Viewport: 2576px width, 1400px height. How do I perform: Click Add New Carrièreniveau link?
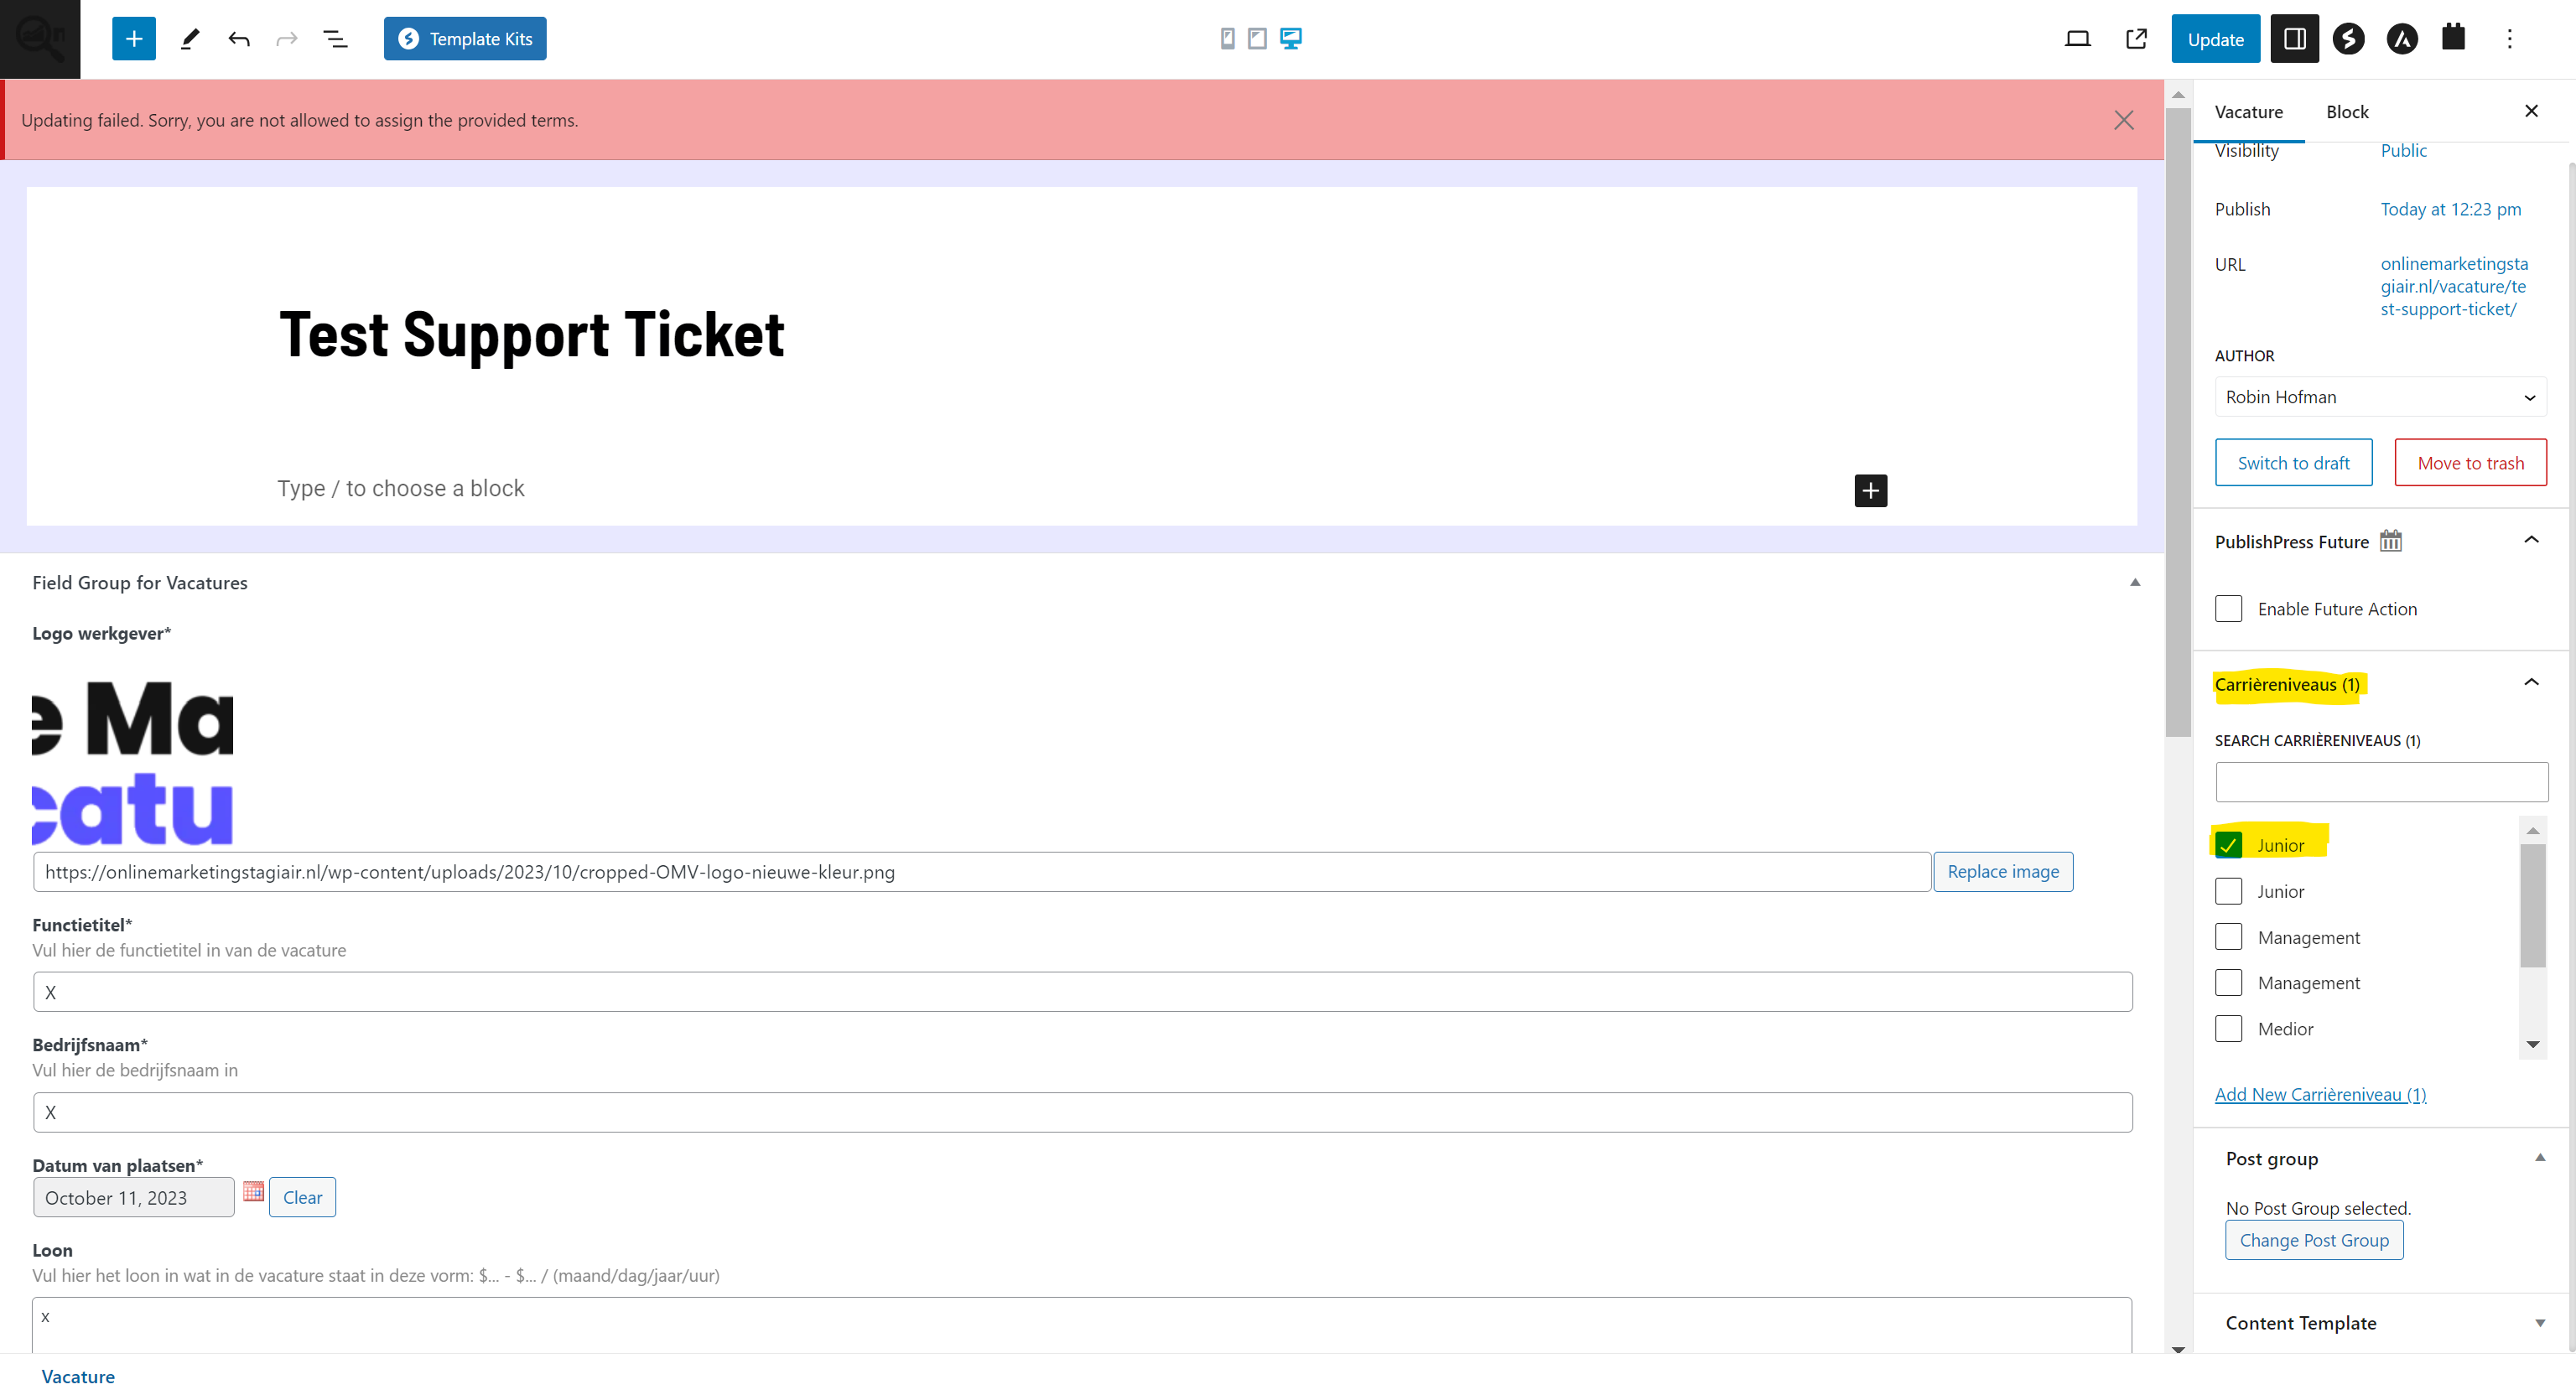tap(2320, 1094)
